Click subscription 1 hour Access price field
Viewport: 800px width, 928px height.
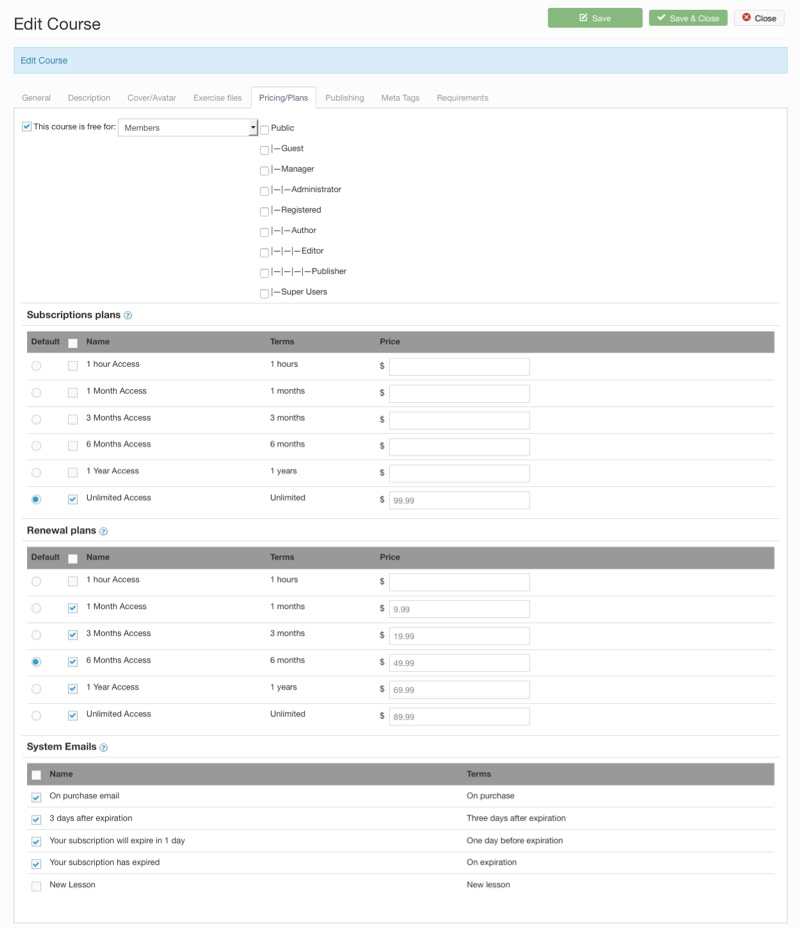(459, 366)
